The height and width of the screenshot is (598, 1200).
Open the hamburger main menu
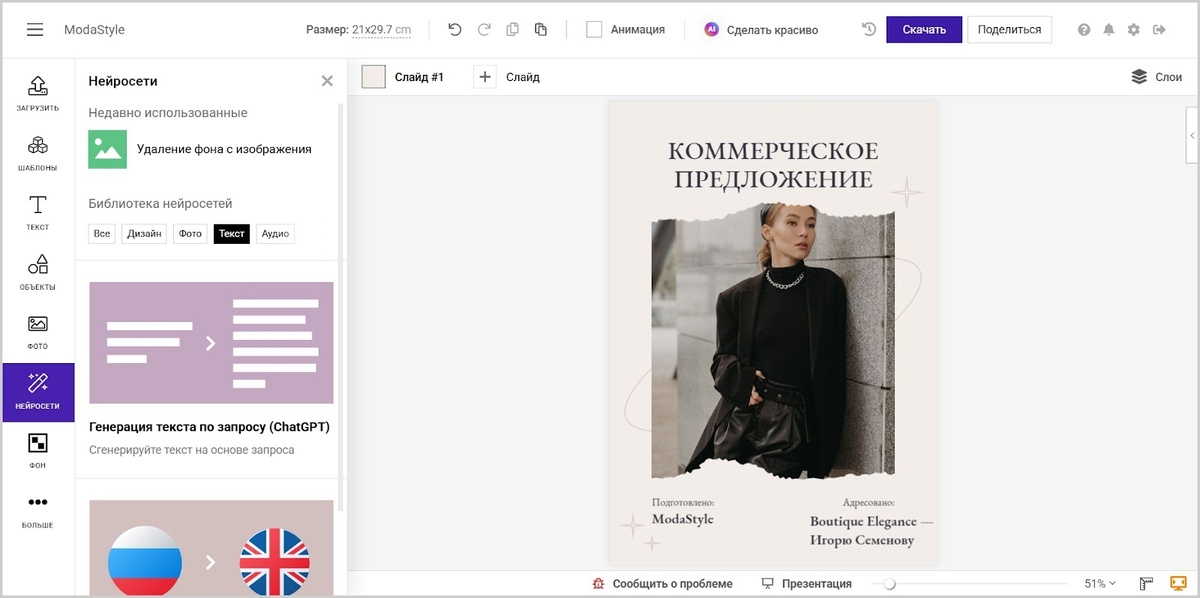[x=35, y=30]
